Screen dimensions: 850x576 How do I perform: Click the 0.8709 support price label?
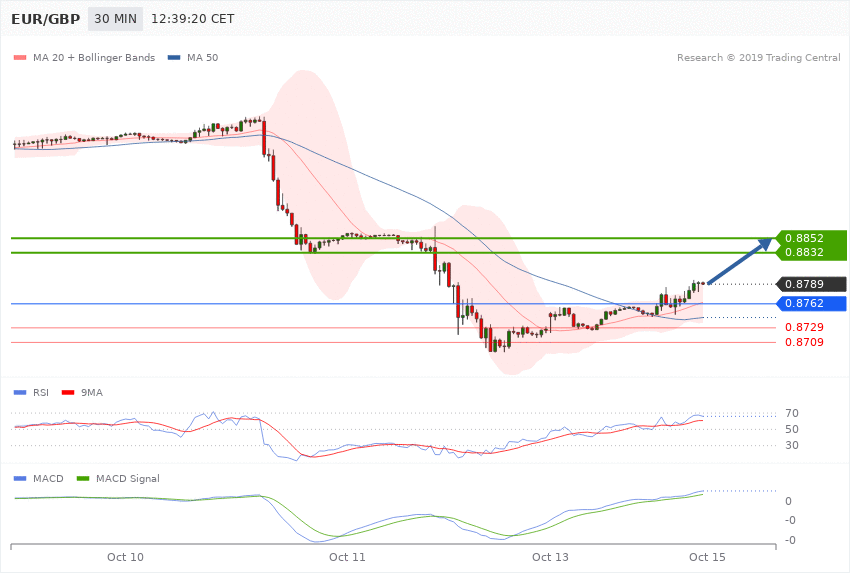[x=804, y=342]
